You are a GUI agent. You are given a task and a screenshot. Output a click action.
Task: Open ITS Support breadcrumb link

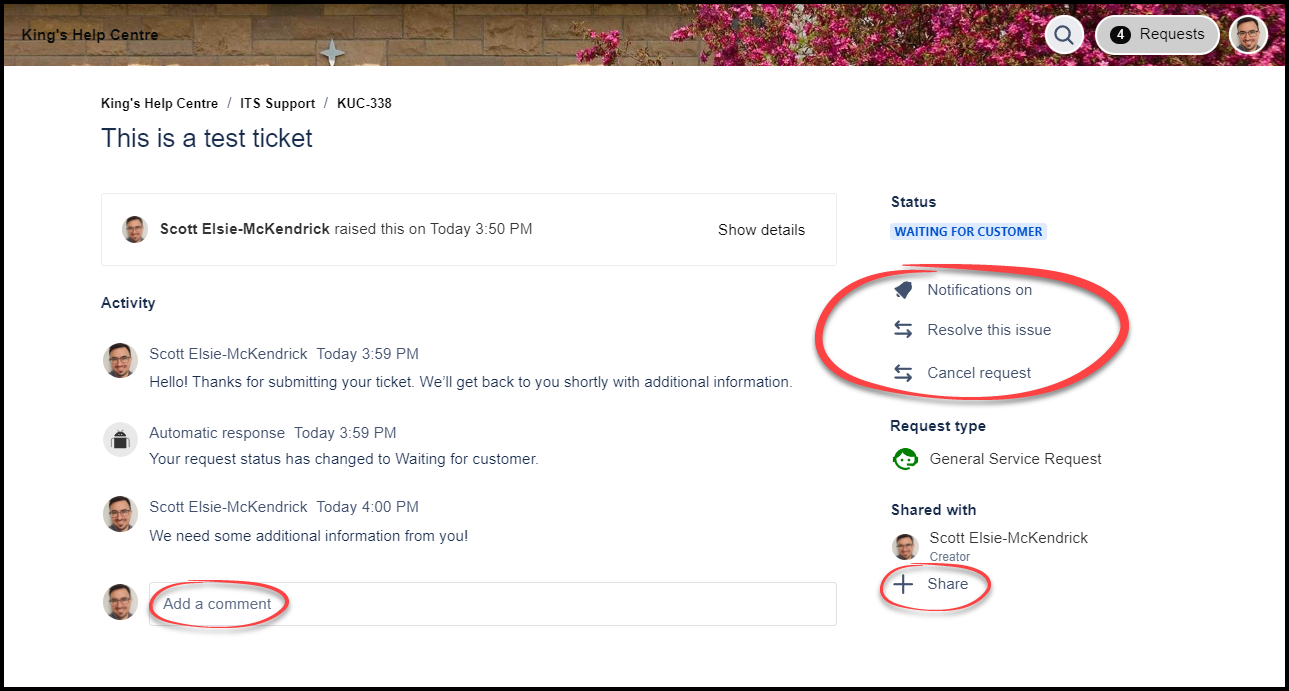tap(277, 103)
